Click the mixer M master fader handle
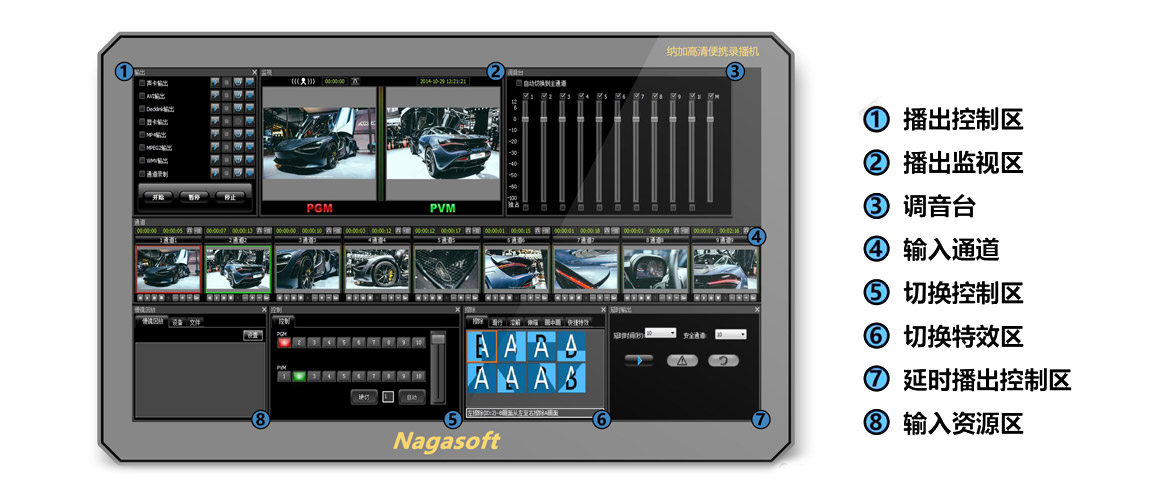The width and height of the screenshot is (1170, 500). [710, 119]
